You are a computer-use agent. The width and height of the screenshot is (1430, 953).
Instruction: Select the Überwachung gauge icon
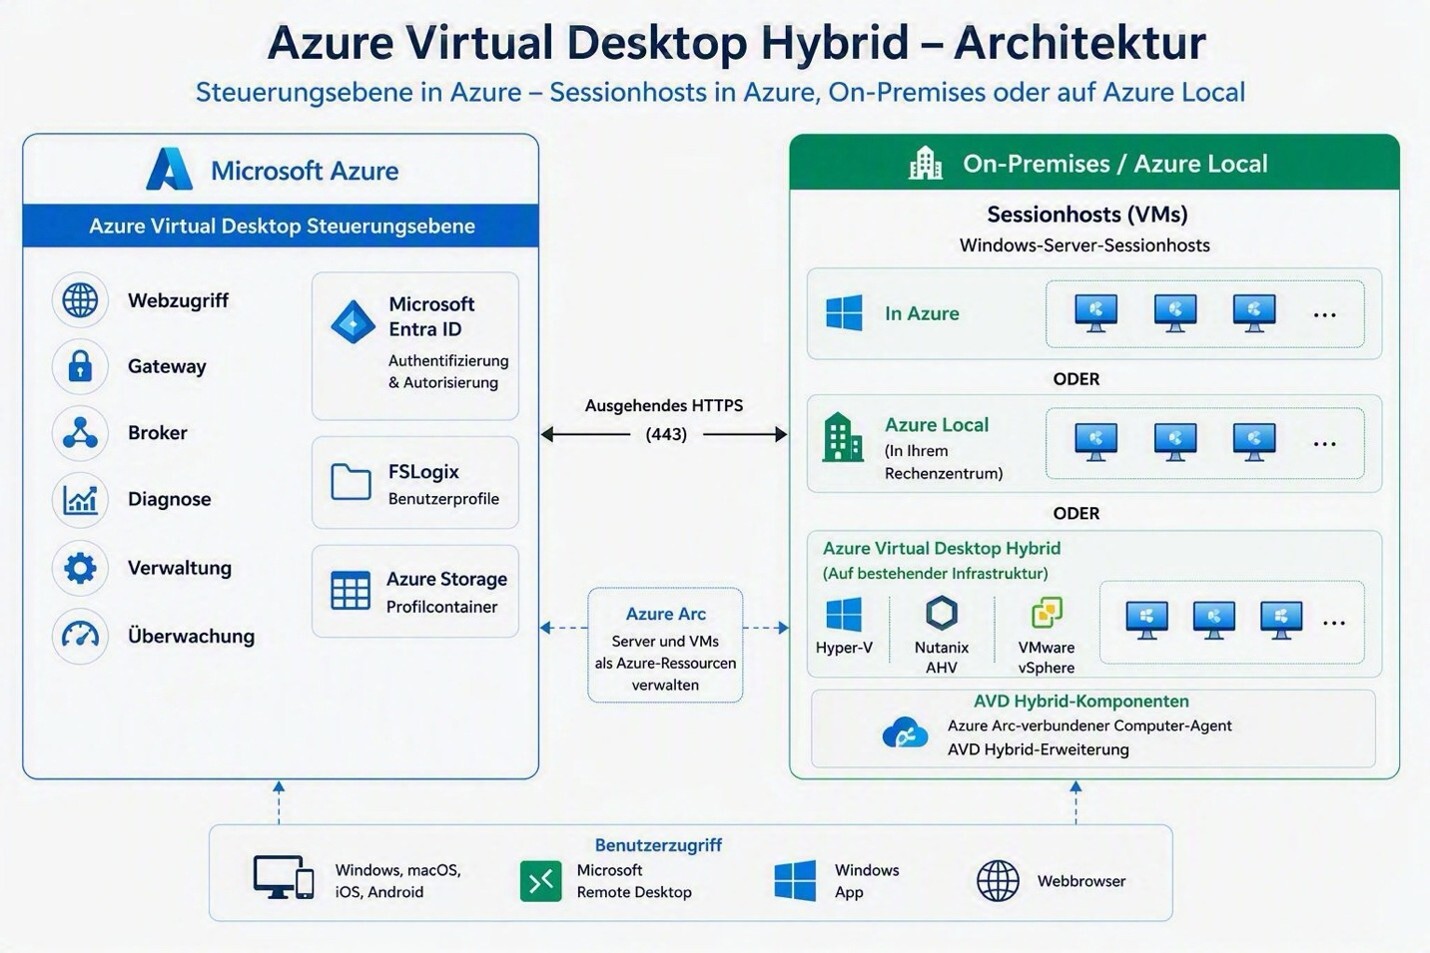80,636
